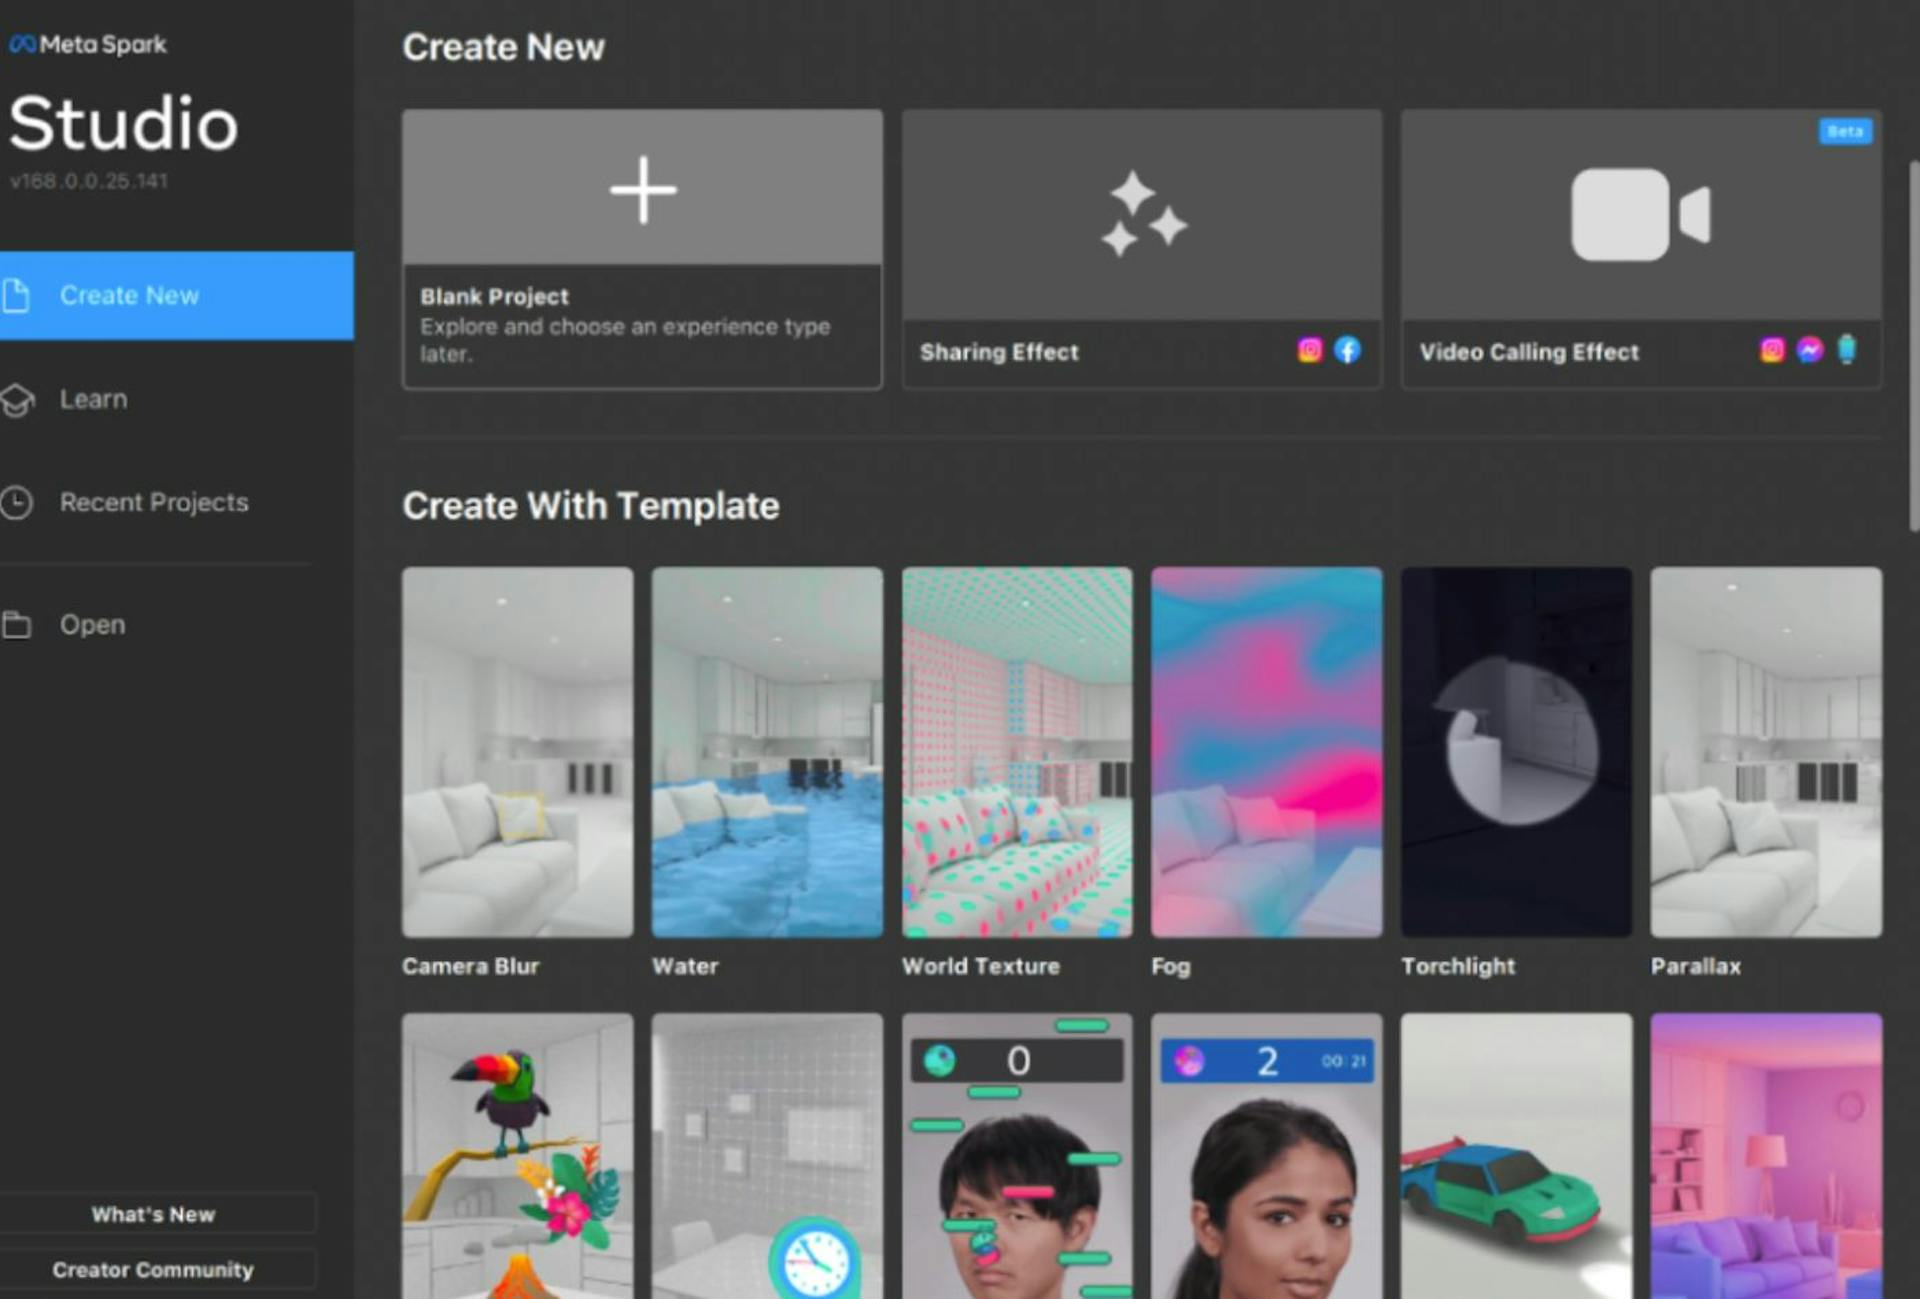This screenshot has width=1920, height=1299.
Task: Select the Create New sidebar icon
Action: (x=18, y=294)
